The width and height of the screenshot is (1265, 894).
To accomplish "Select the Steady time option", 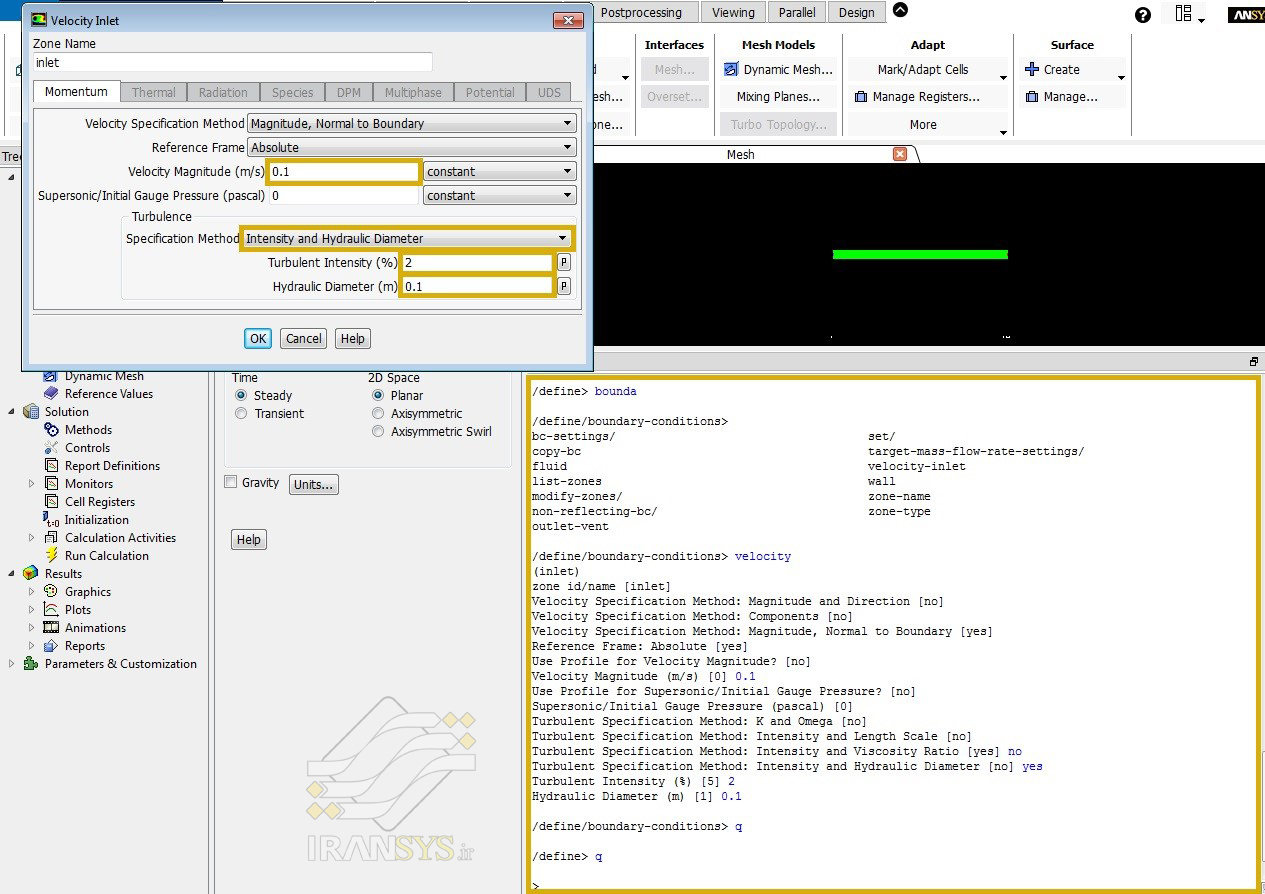I will 241,396.
